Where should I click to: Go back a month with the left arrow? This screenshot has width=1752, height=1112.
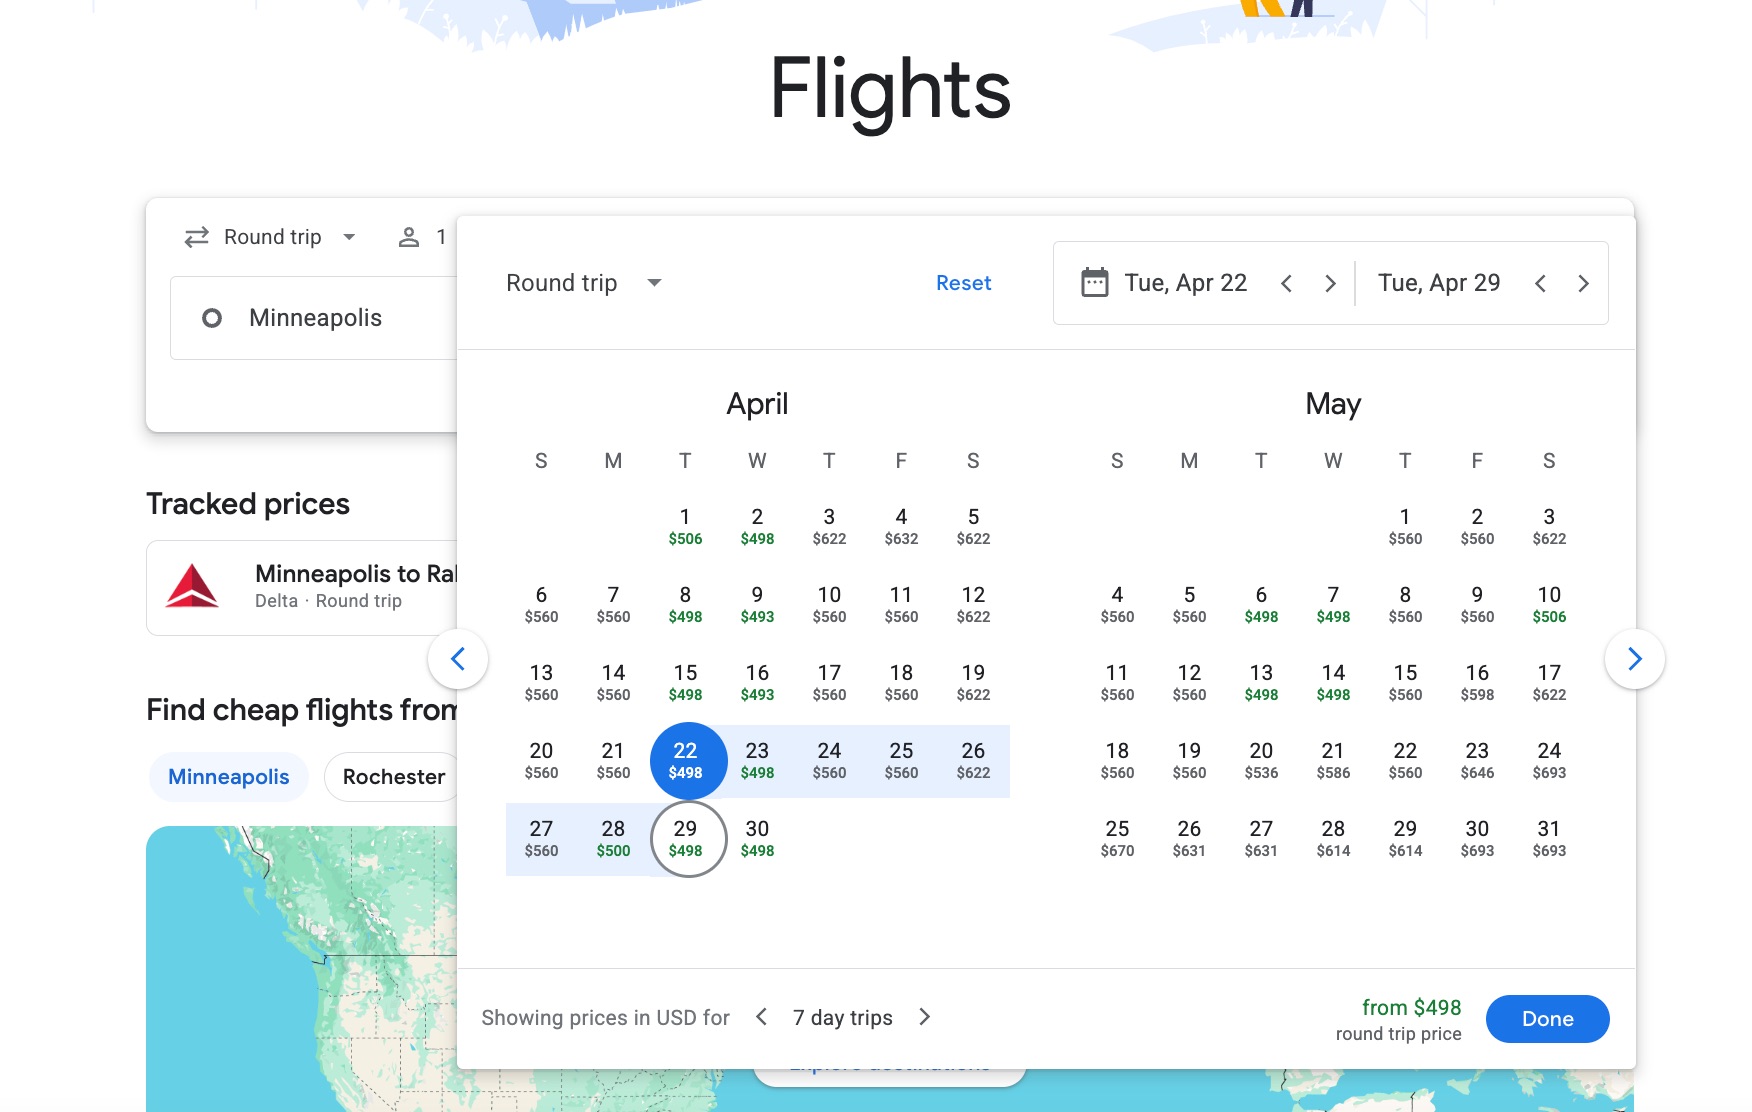pyautogui.click(x=459, y=658)
